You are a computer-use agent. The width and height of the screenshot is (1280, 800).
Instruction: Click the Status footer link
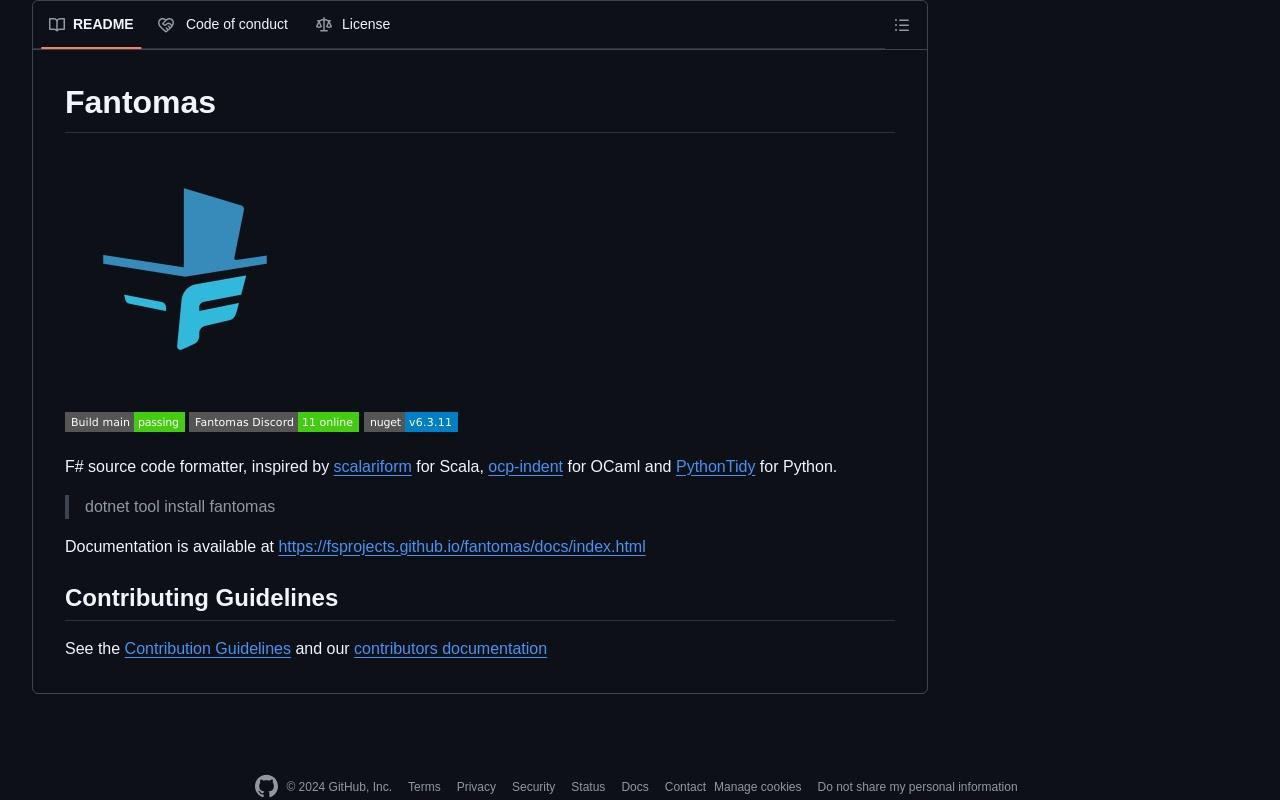[x=588, y=787]
